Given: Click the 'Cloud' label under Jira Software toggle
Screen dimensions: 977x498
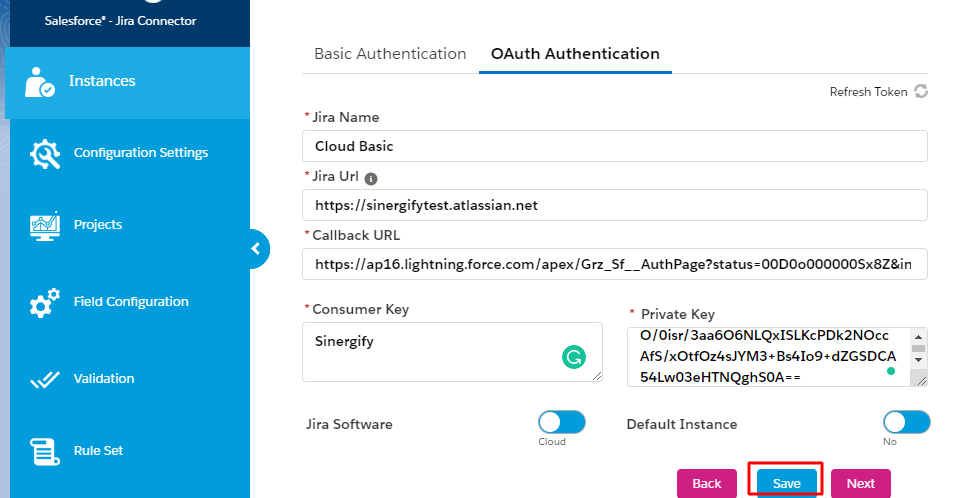Looking at the screenshot, I should pos(552,442).
